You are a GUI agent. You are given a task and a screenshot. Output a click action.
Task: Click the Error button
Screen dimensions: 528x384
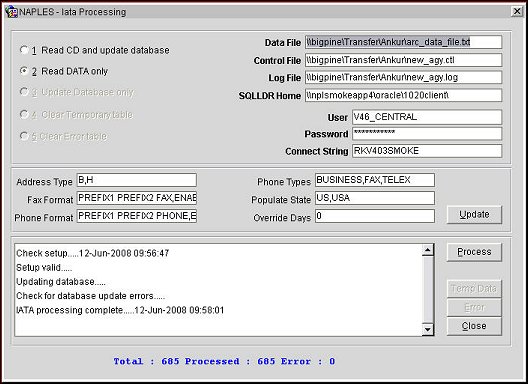coord(474,307)
